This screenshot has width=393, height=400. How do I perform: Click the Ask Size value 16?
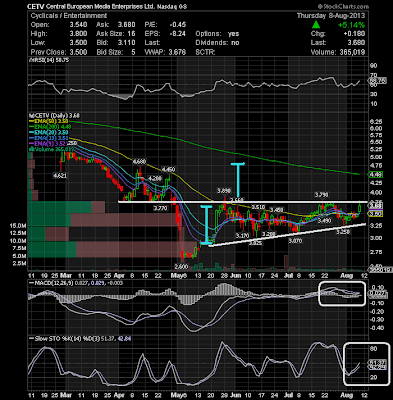(131, 34)
